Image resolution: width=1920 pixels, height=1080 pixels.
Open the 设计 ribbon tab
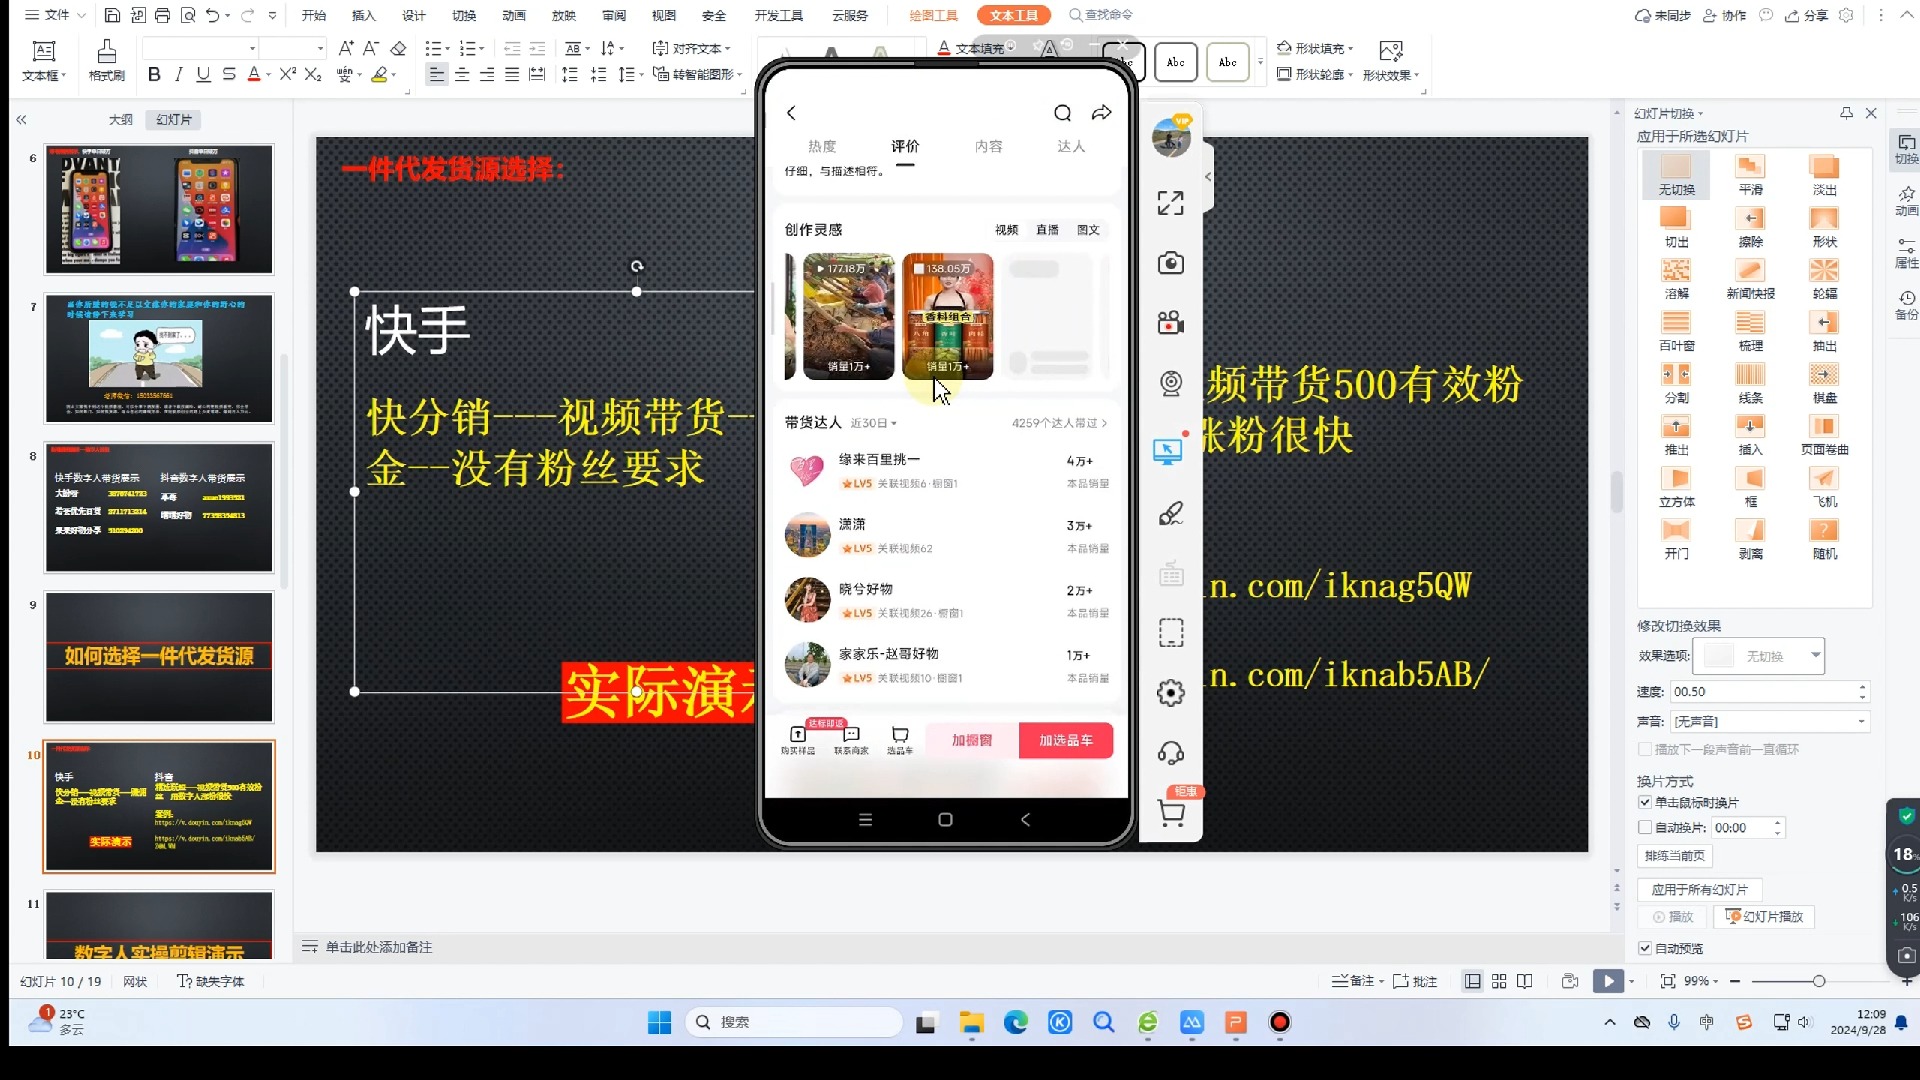[414, 15]
